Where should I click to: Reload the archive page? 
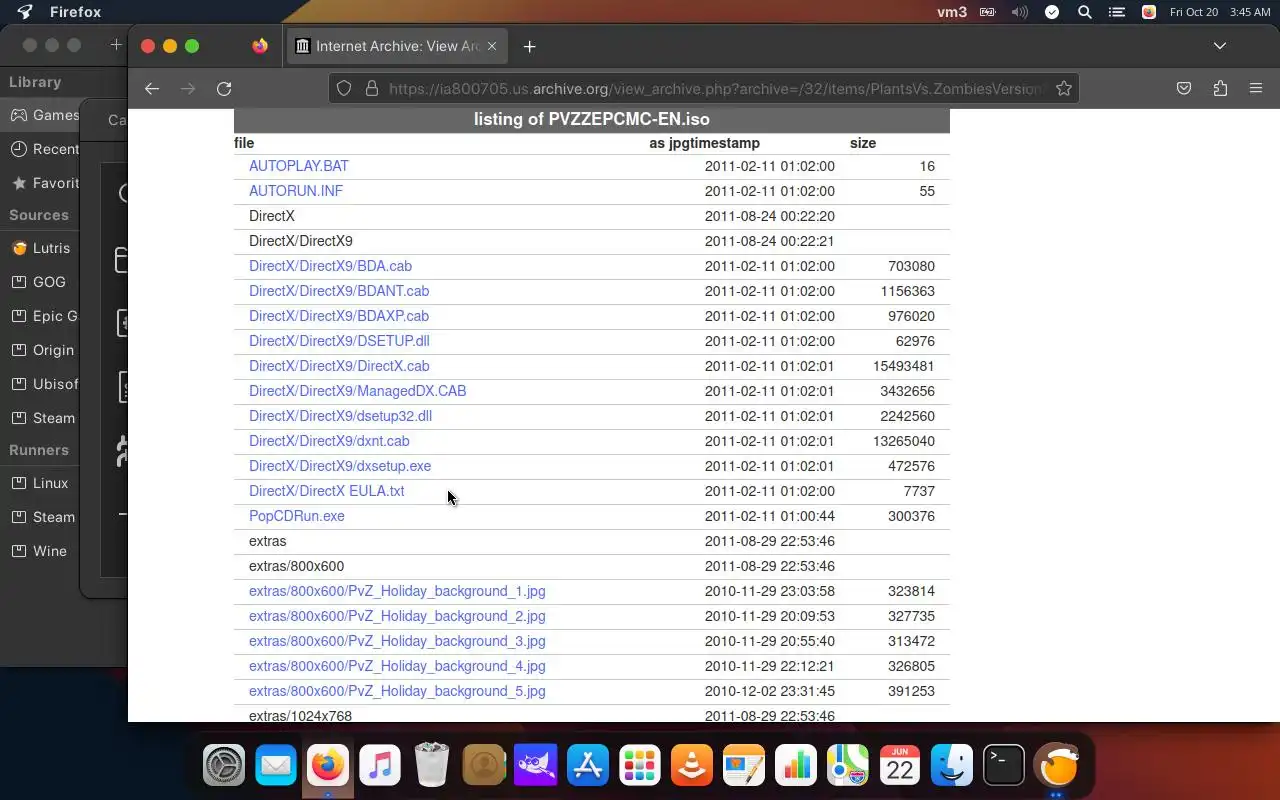coord(224,89)
